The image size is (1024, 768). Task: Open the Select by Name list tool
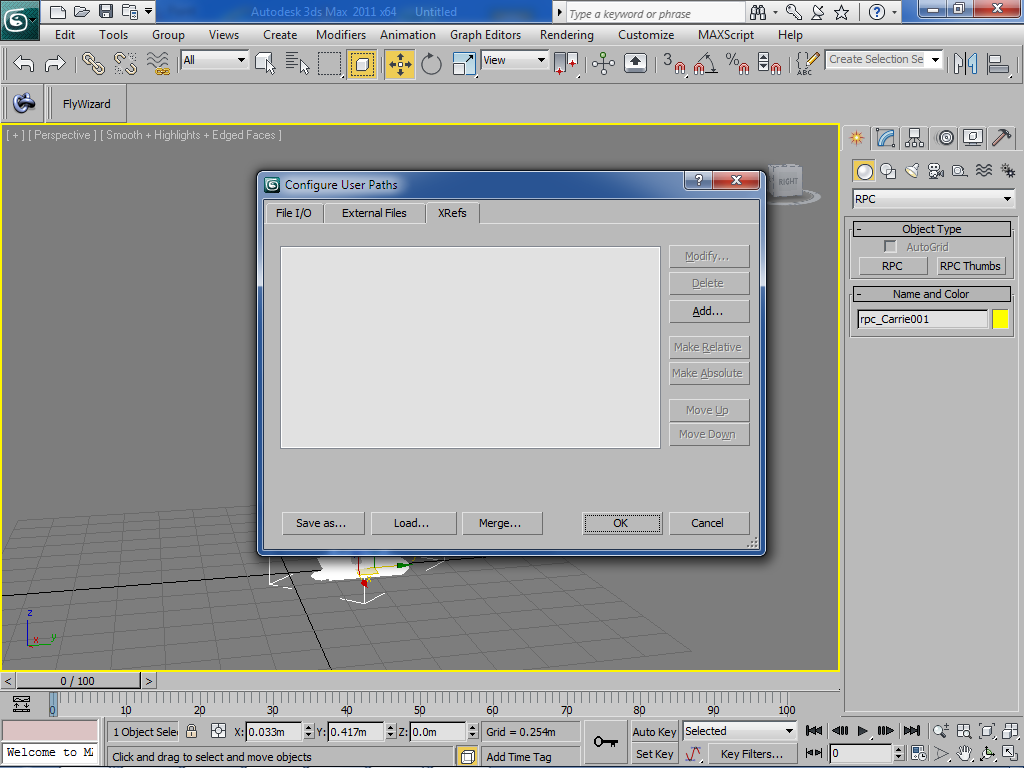pos(297,63)
